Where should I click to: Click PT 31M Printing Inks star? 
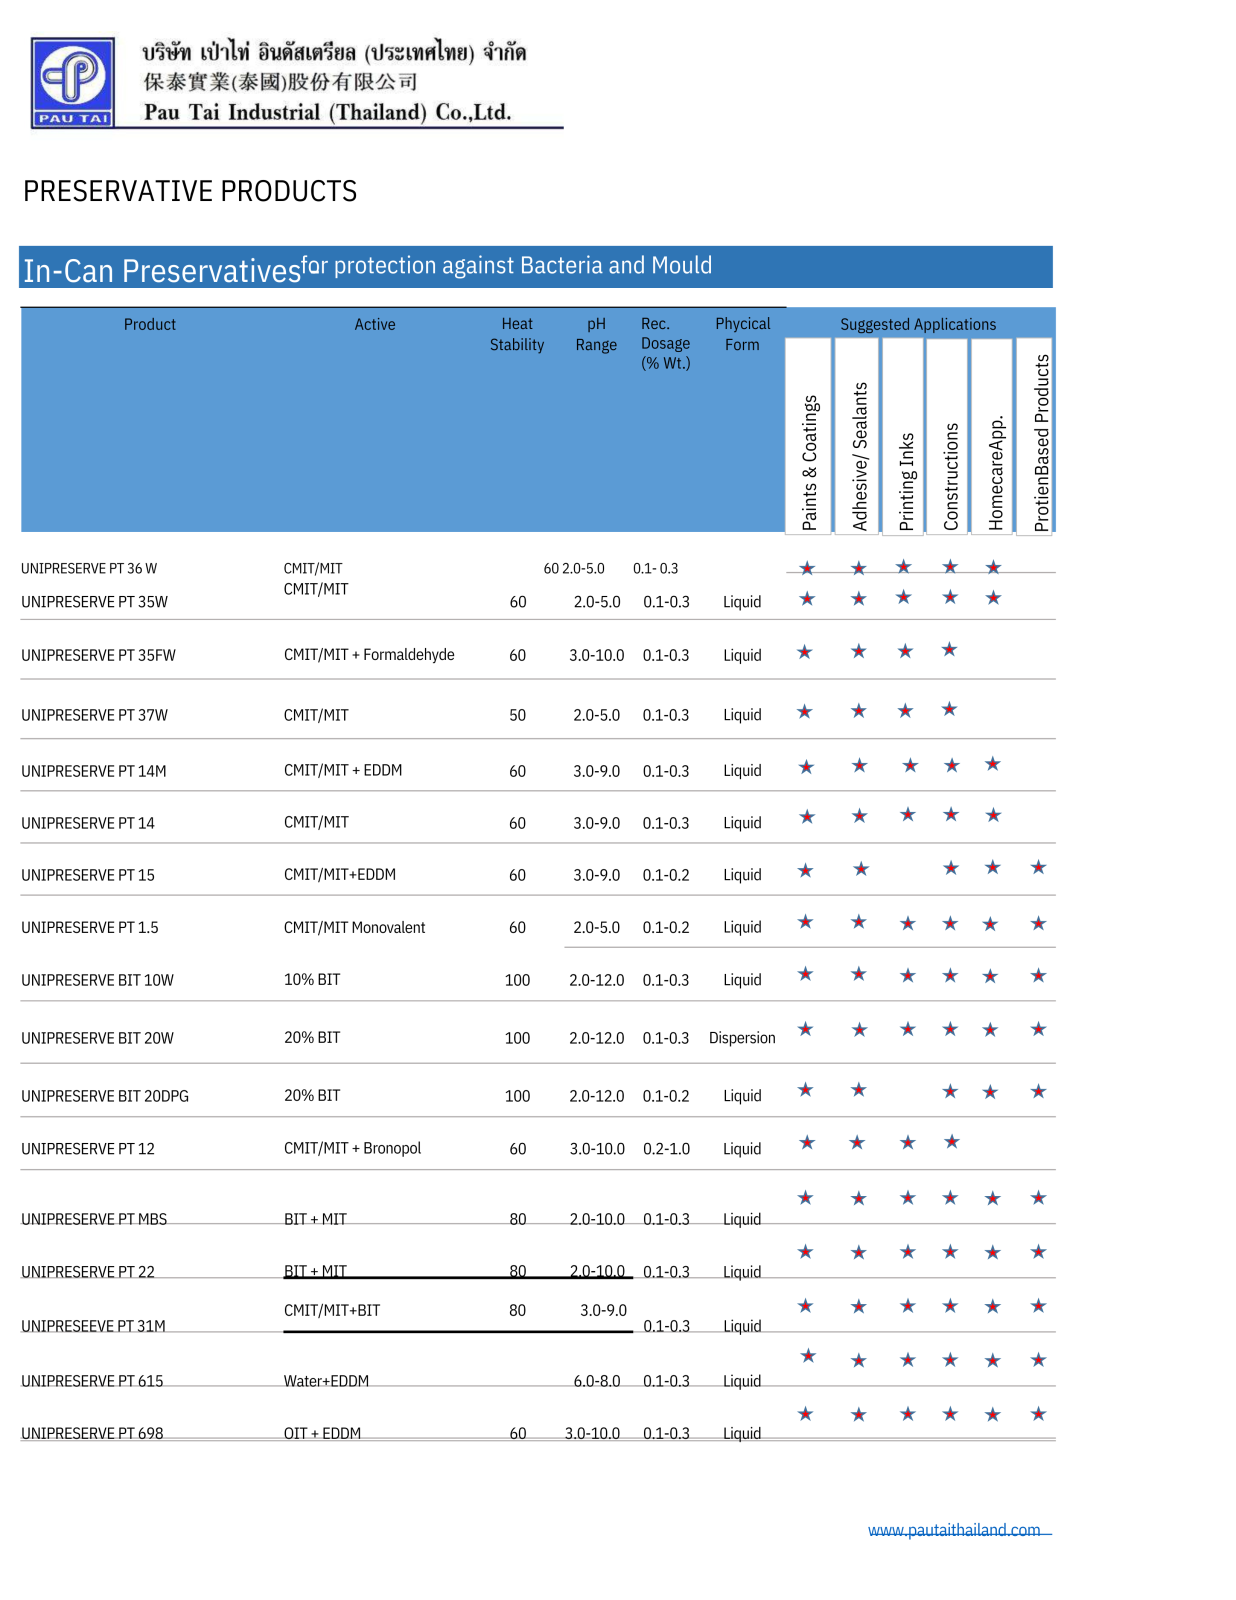click(x=907, y=1306)
